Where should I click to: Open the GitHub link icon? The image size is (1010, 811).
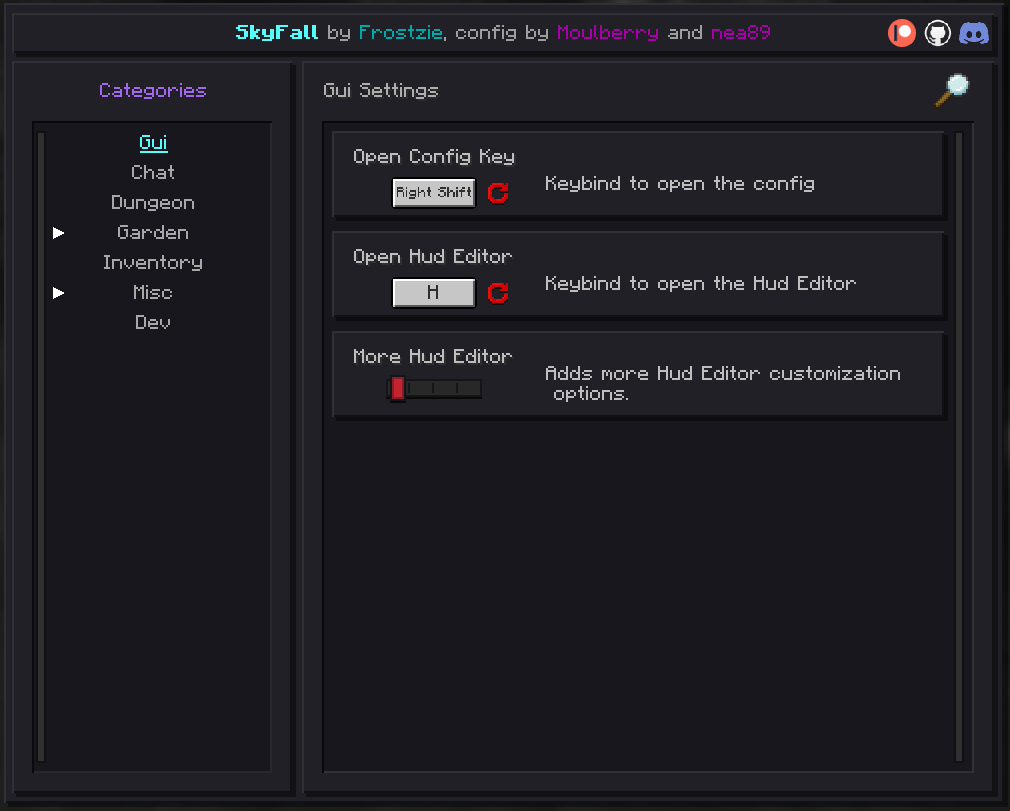pos(937,33)
